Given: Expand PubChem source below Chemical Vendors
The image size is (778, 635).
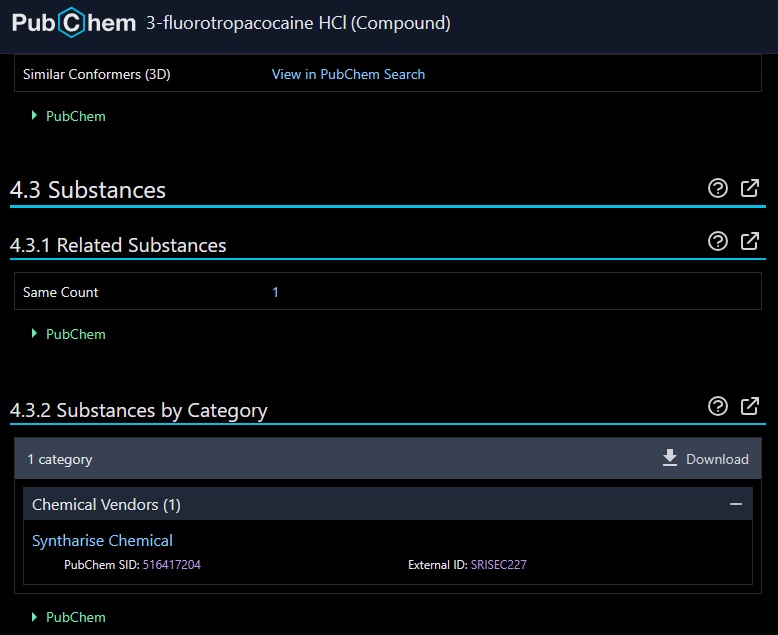Looking at the screenshot, I should [x=69, y=617].
